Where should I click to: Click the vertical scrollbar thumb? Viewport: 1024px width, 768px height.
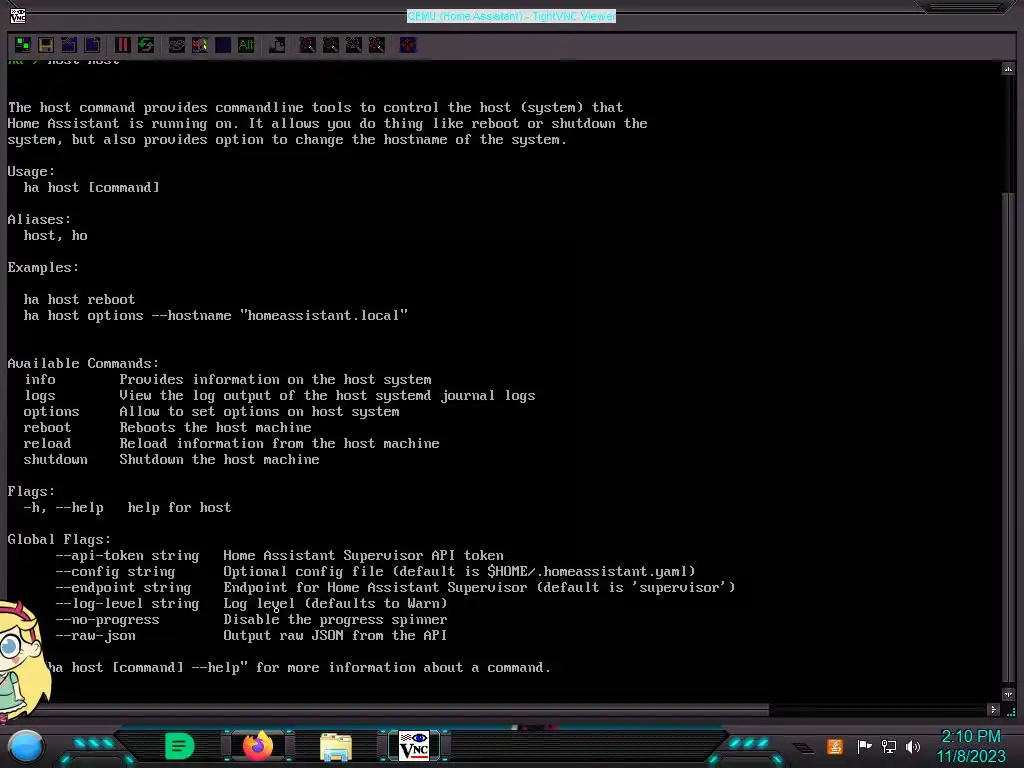(1008, 438)
